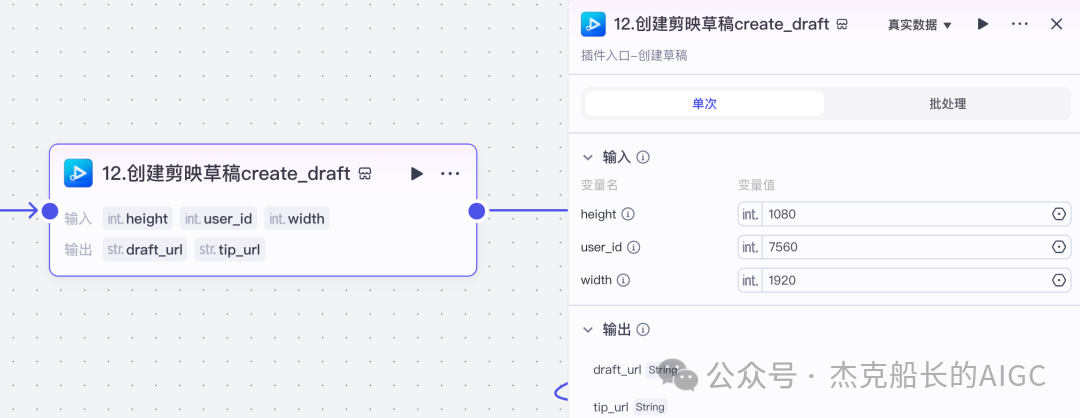Click the draft_url output row in panel
Screen dimensions: 1080x418
point(636,370)
